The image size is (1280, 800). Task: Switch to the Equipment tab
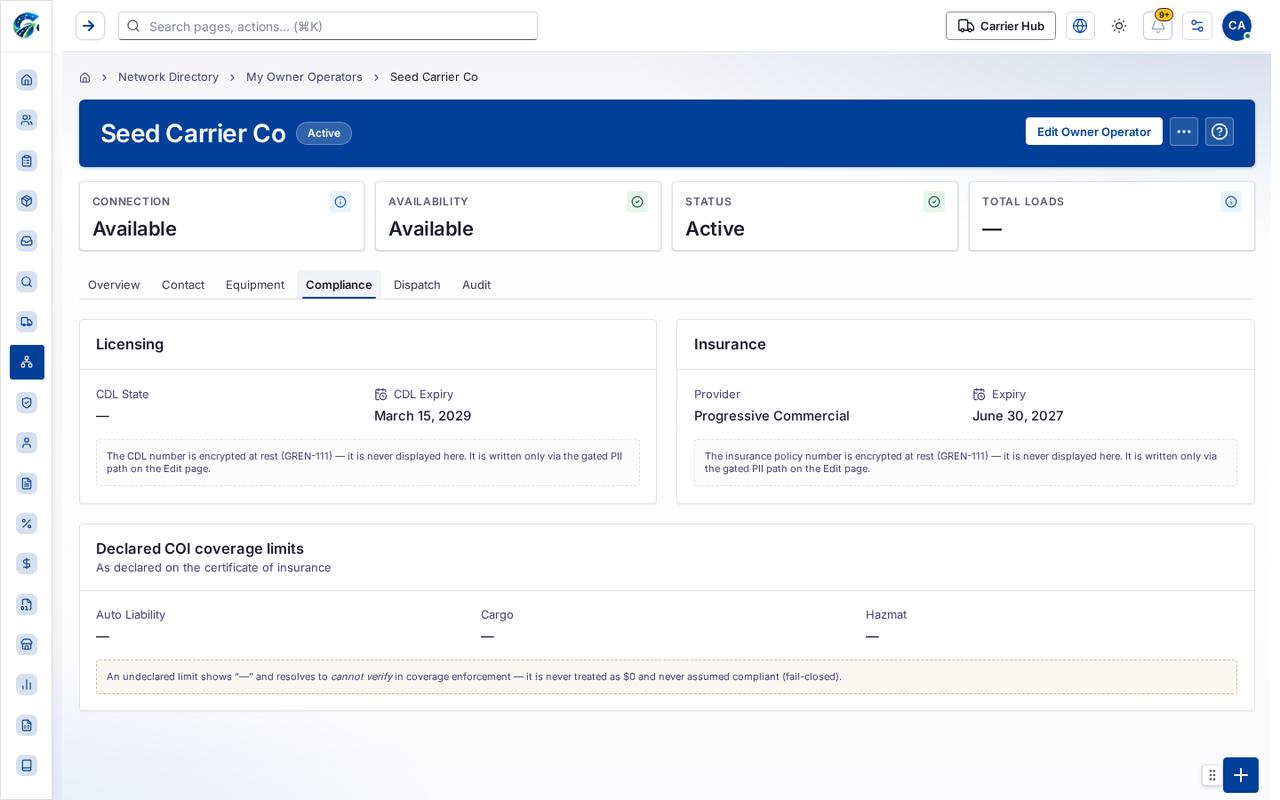coord(255,285)
